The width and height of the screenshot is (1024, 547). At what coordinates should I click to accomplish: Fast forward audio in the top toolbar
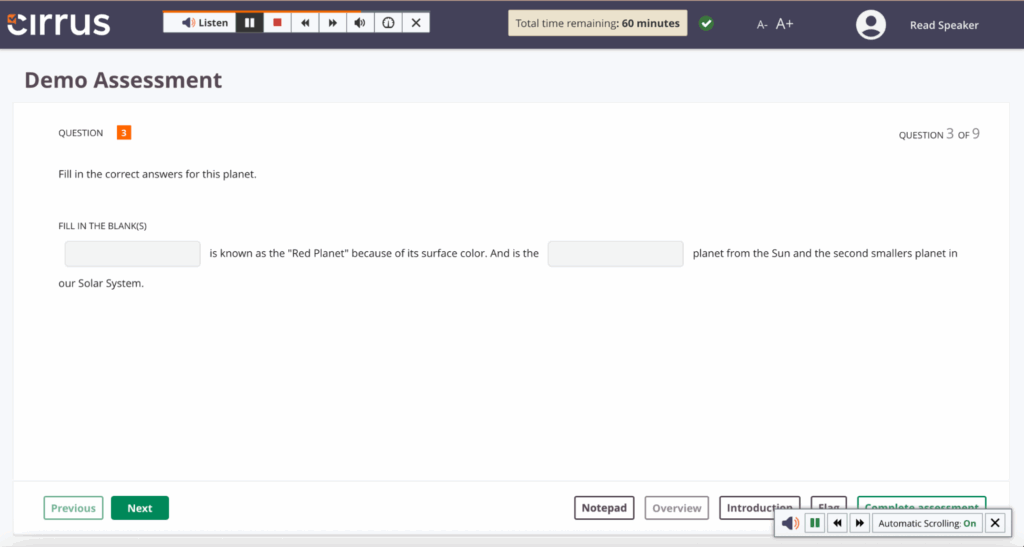(332, 23)
